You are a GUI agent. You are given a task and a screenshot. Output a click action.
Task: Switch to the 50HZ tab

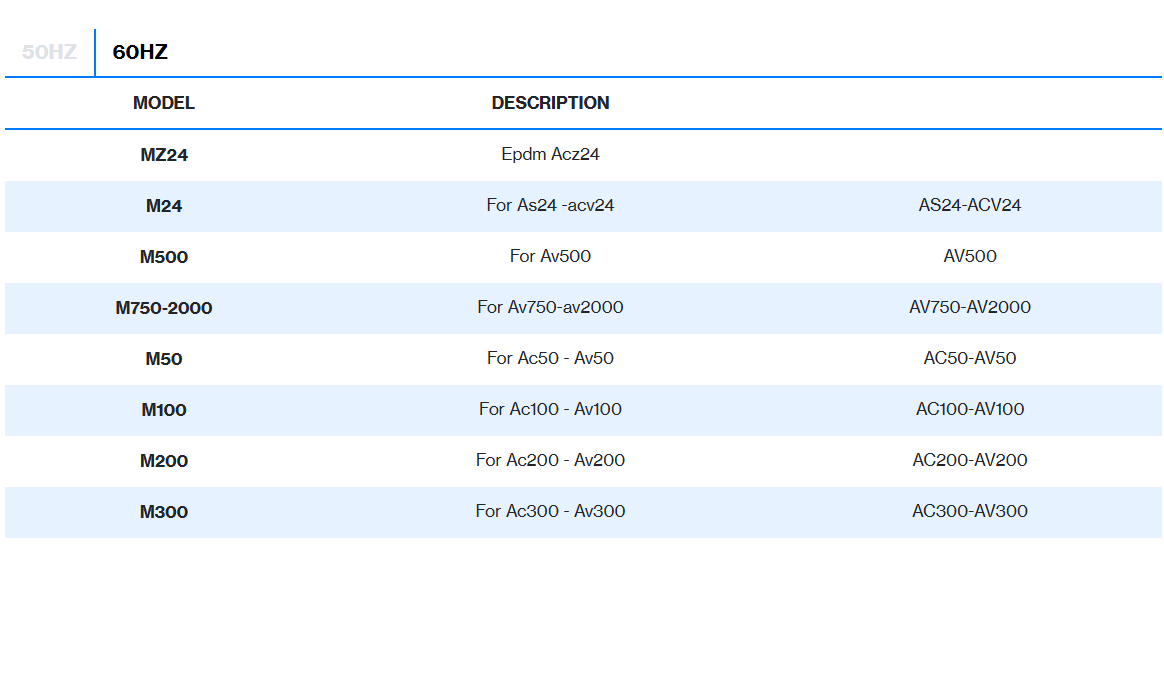[49, 53]
